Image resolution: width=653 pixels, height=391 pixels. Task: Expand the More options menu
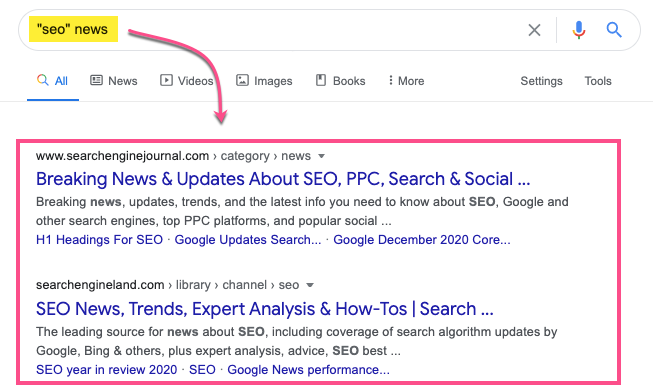point(406,81)
